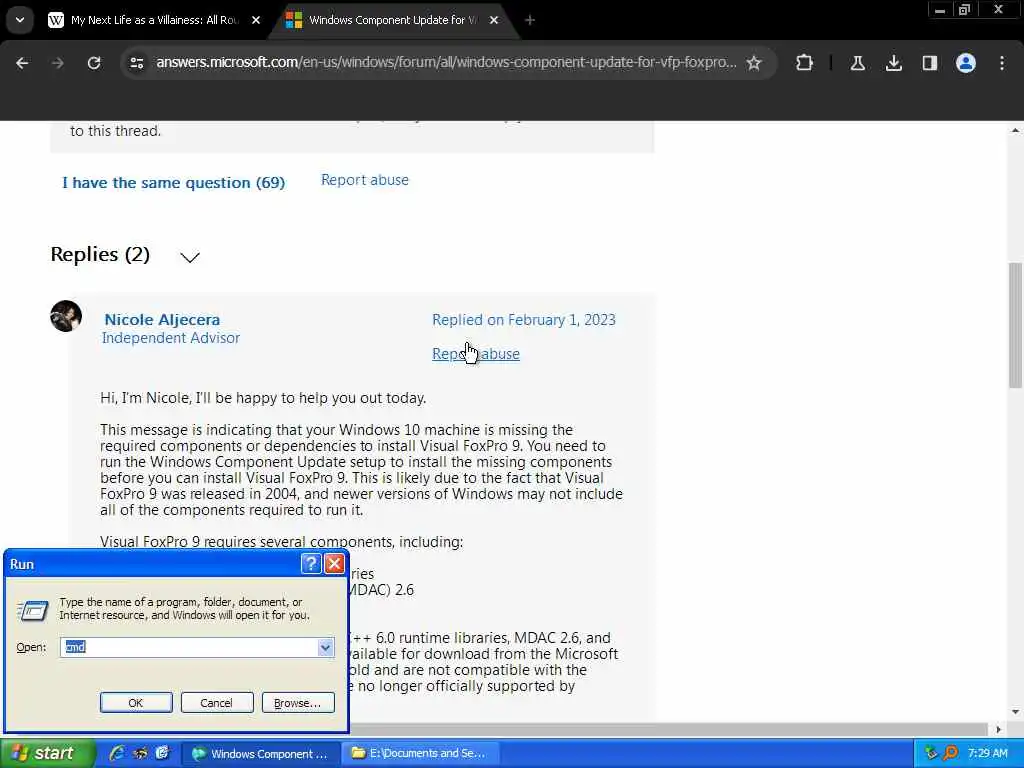Open Chrome Labs flask icon

point(857,63)
